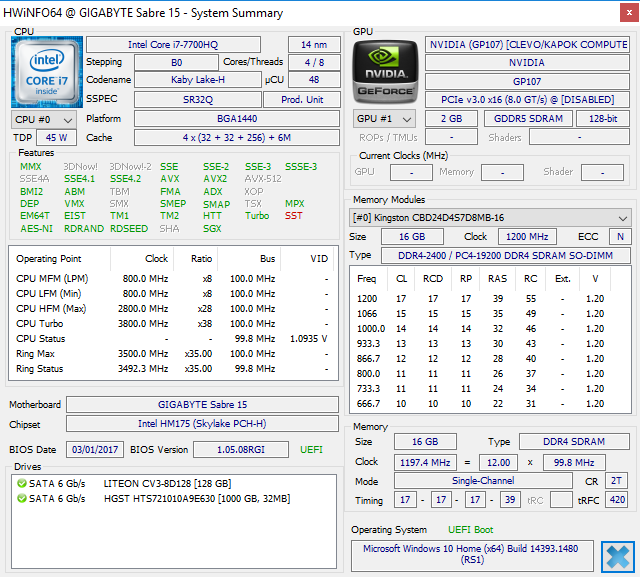Click the blue X icon at bottom right
Screen dimensions: 640x577
tap(618, 557)
